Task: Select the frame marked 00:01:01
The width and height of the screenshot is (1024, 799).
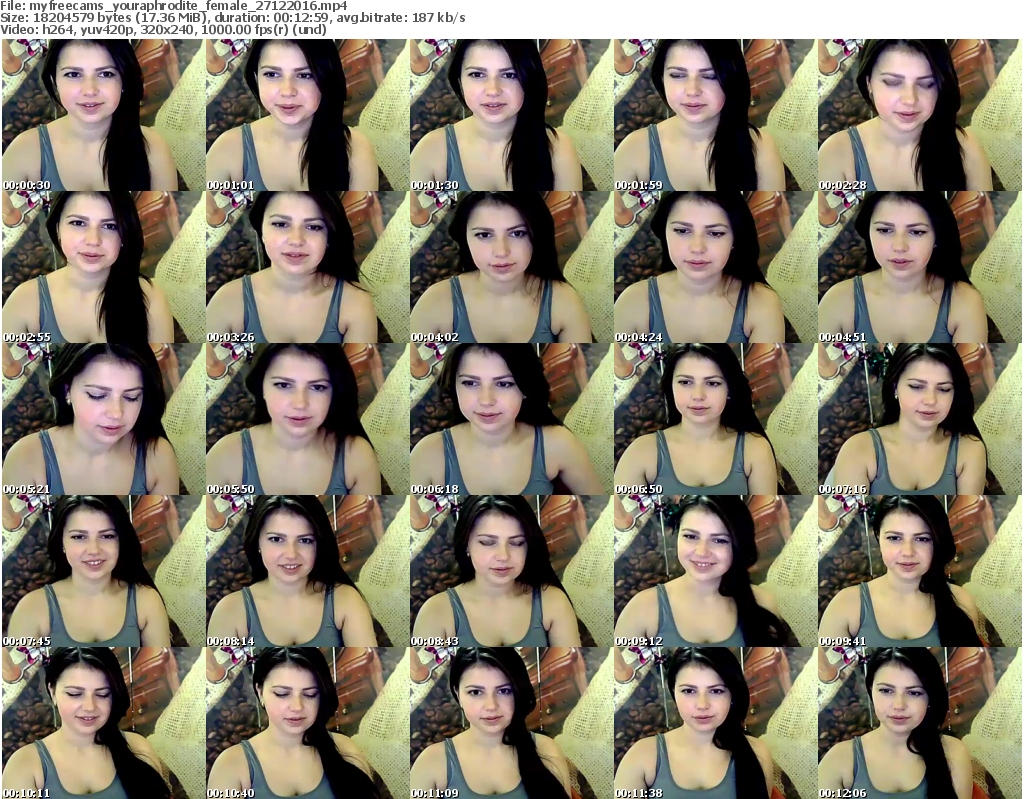Action: (307, 115)
